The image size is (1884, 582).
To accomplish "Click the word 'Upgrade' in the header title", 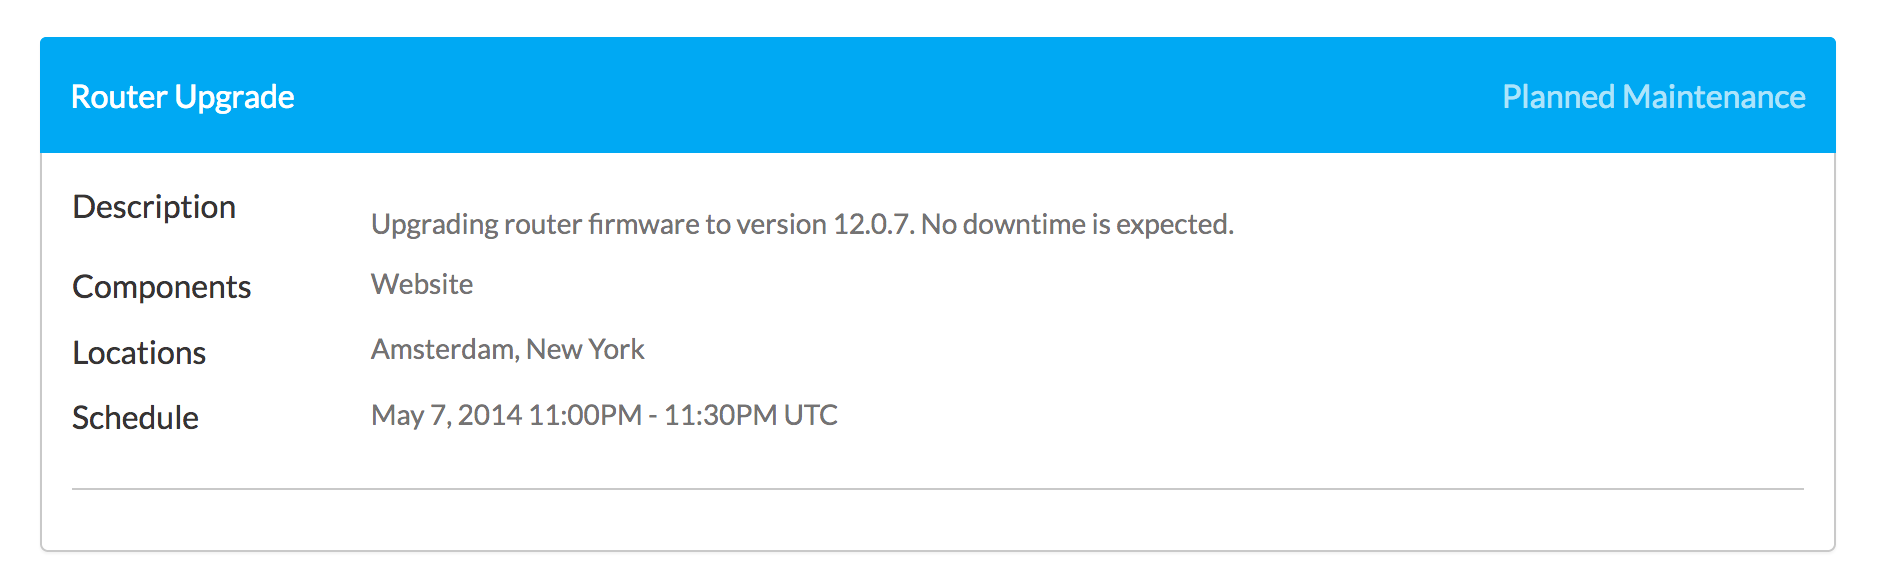I will (234, 98).
